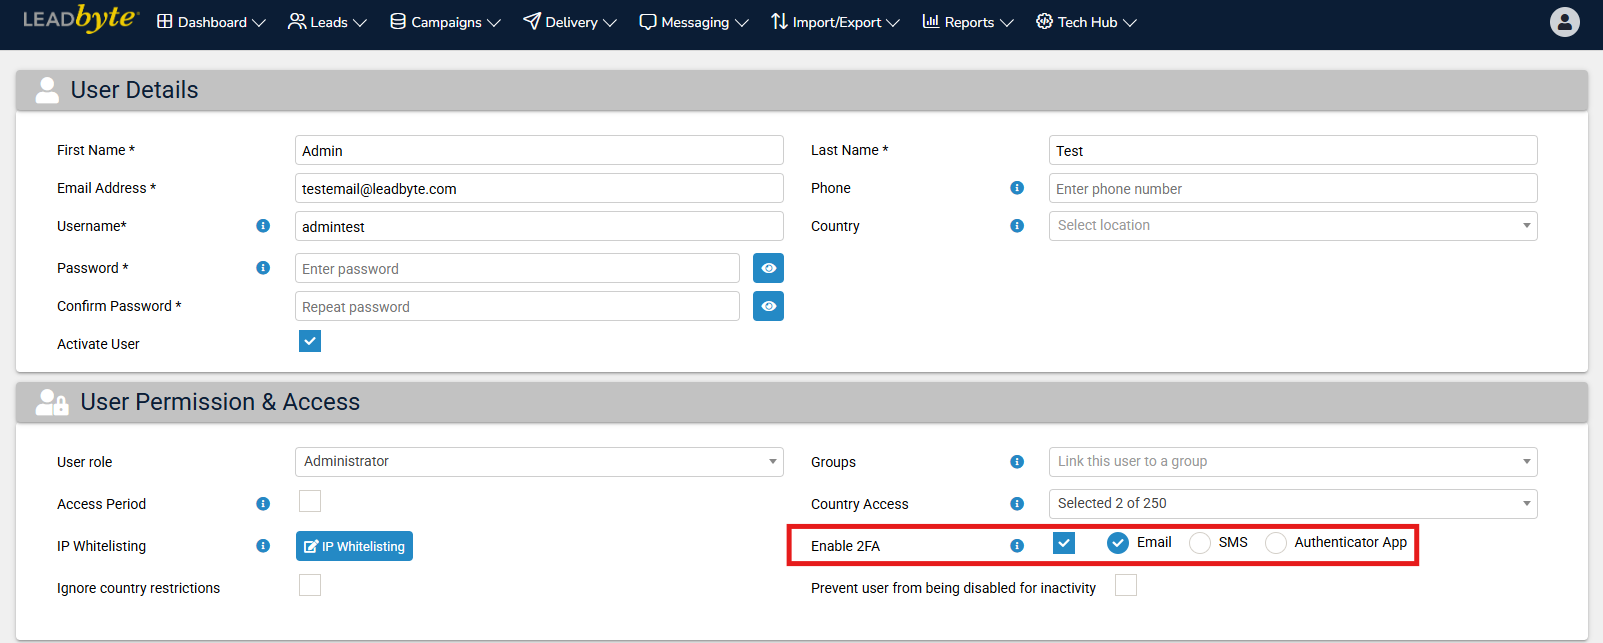Open the Delivery menu
Image resolution: width=1603 pixels, height=643 pixels.
click(x=570, y=22)
